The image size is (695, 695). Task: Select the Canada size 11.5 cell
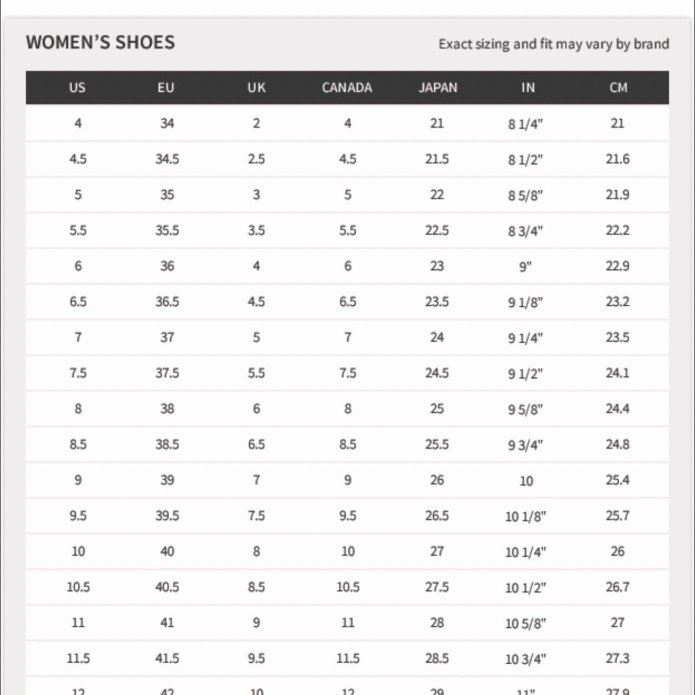[348, 658]
